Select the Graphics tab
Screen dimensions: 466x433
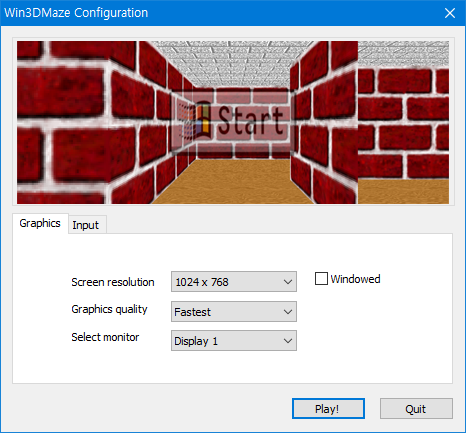click(x=40, y=223)
